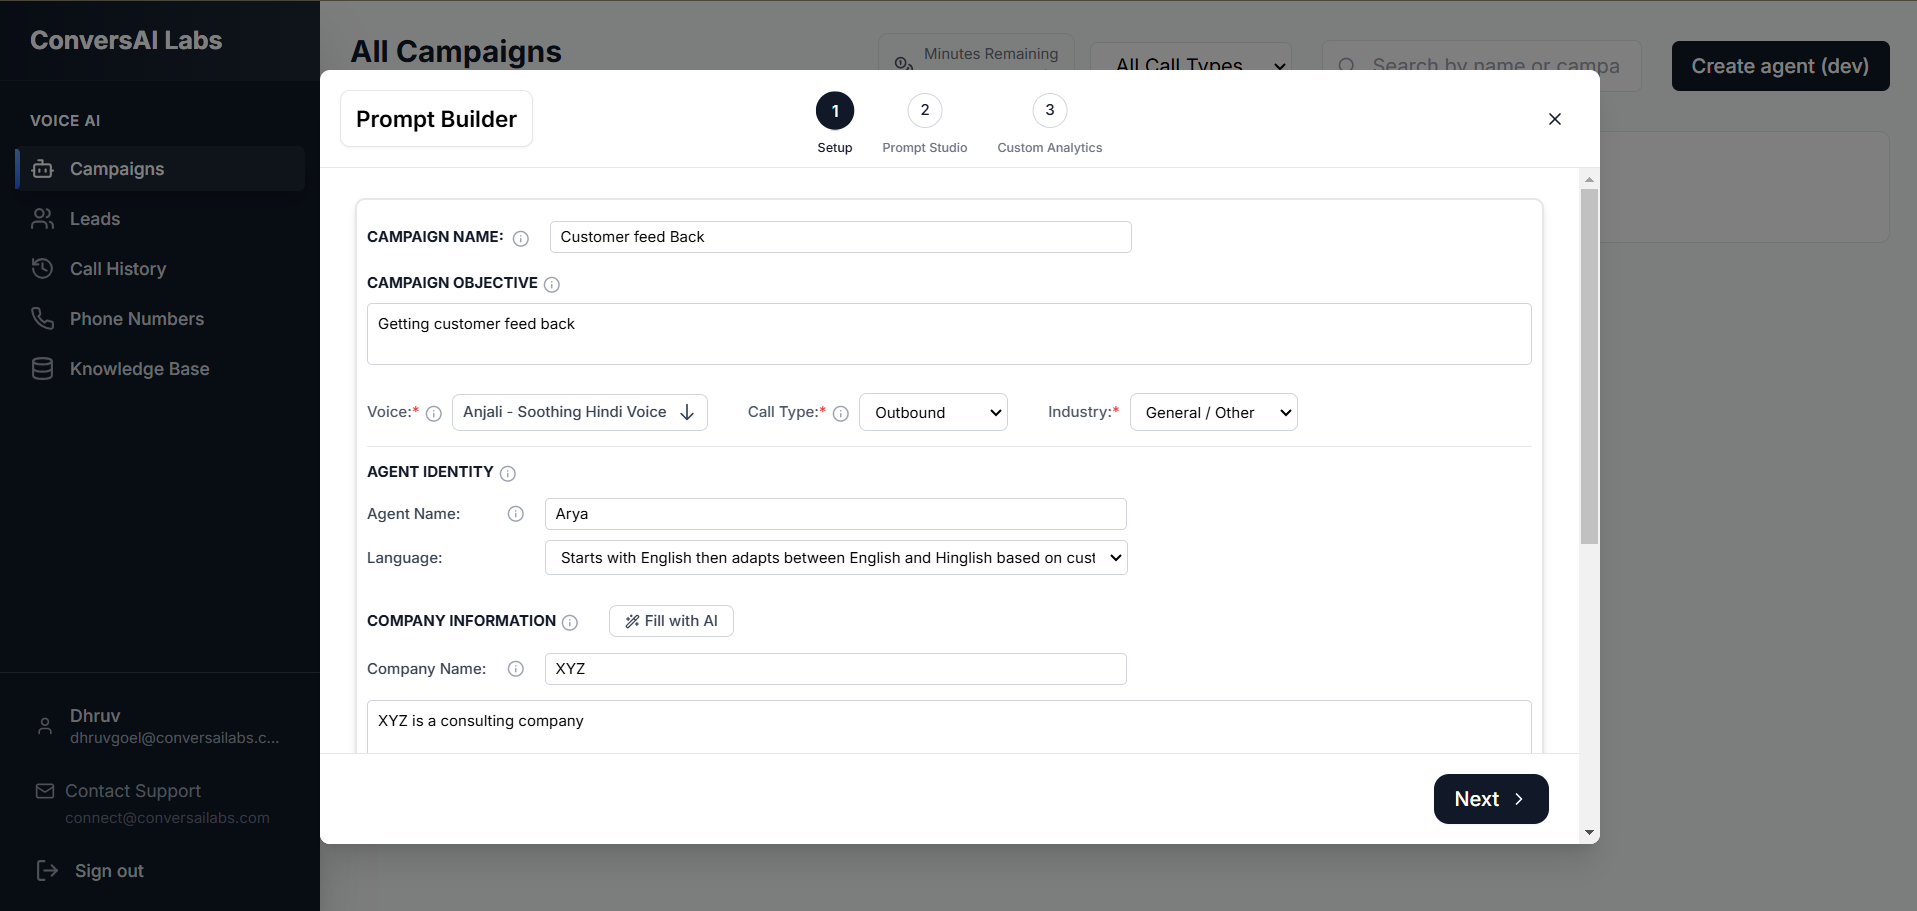The image size is (1917, 911).
Task: Click the ConversAI Labs logo text
Action: [x=126, y=40]
